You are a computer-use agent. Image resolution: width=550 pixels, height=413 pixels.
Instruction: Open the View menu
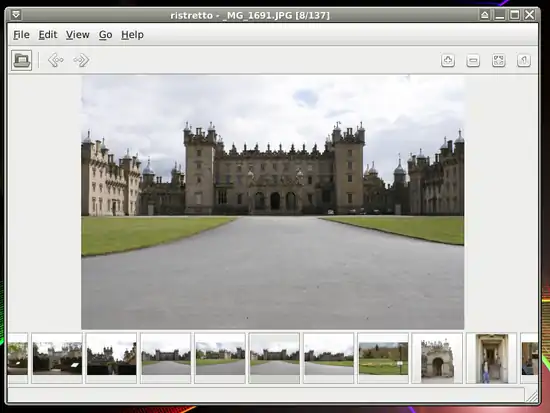pos(78,35)
